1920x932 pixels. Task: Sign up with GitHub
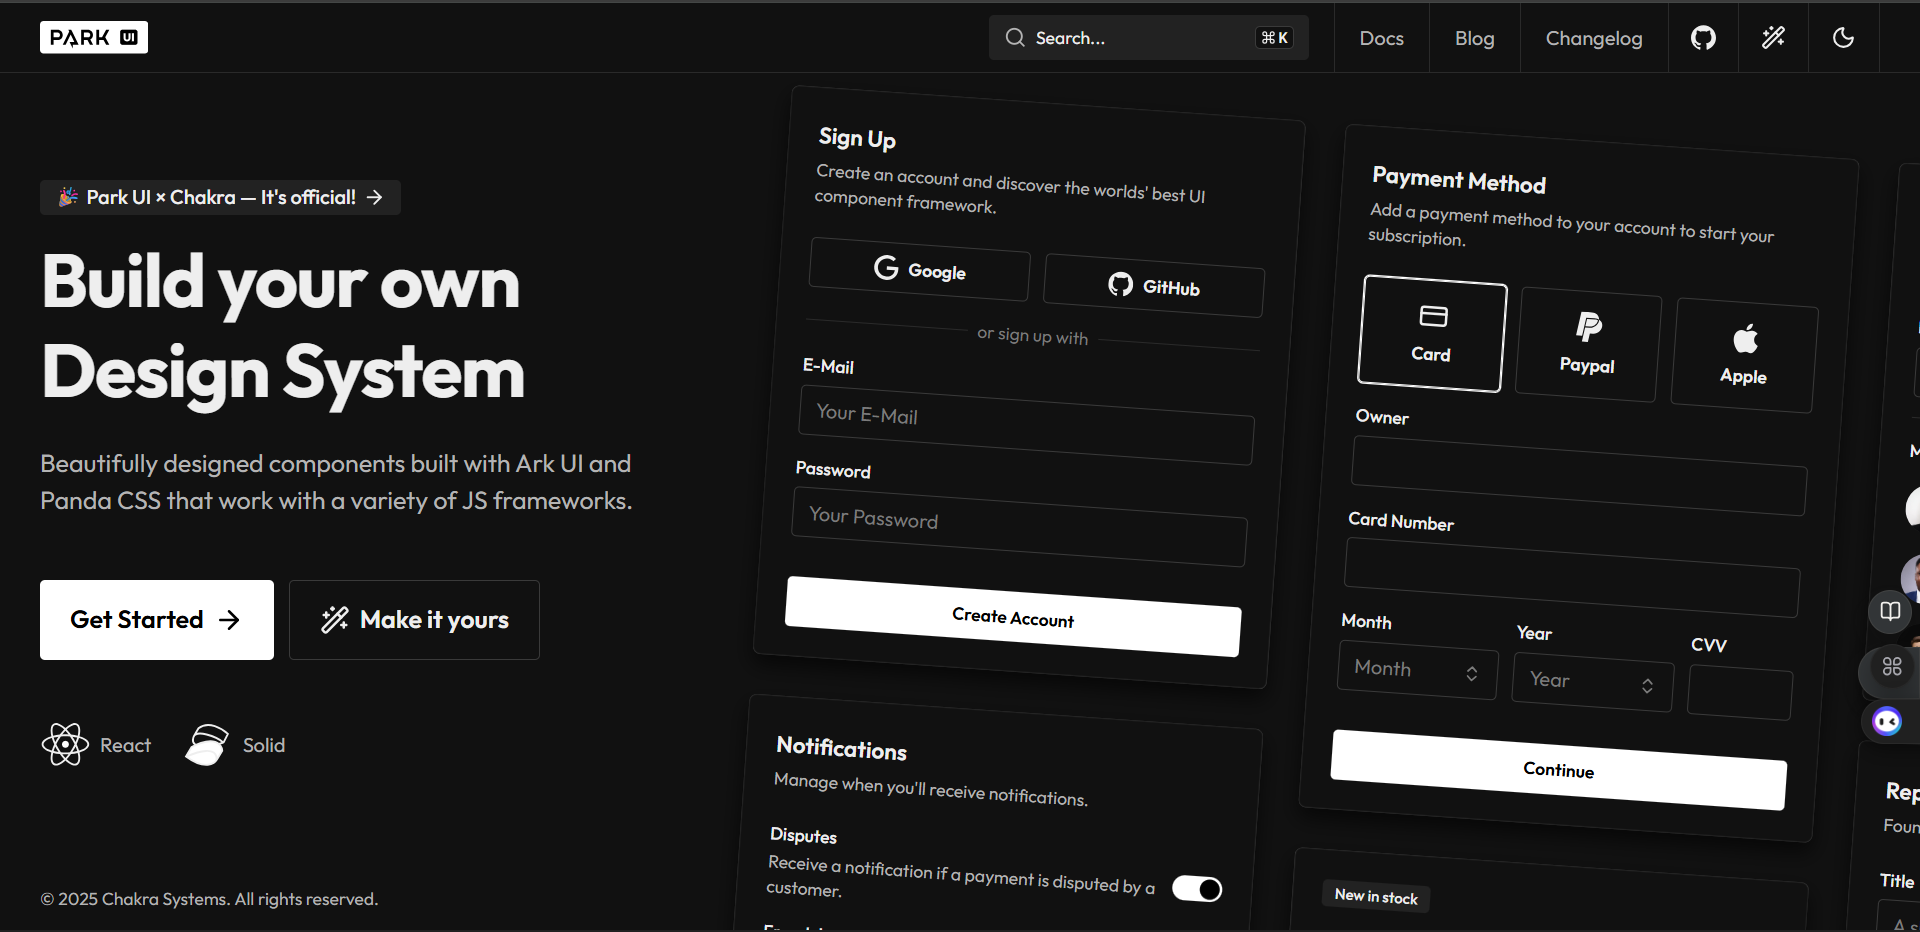(1154, 286)
